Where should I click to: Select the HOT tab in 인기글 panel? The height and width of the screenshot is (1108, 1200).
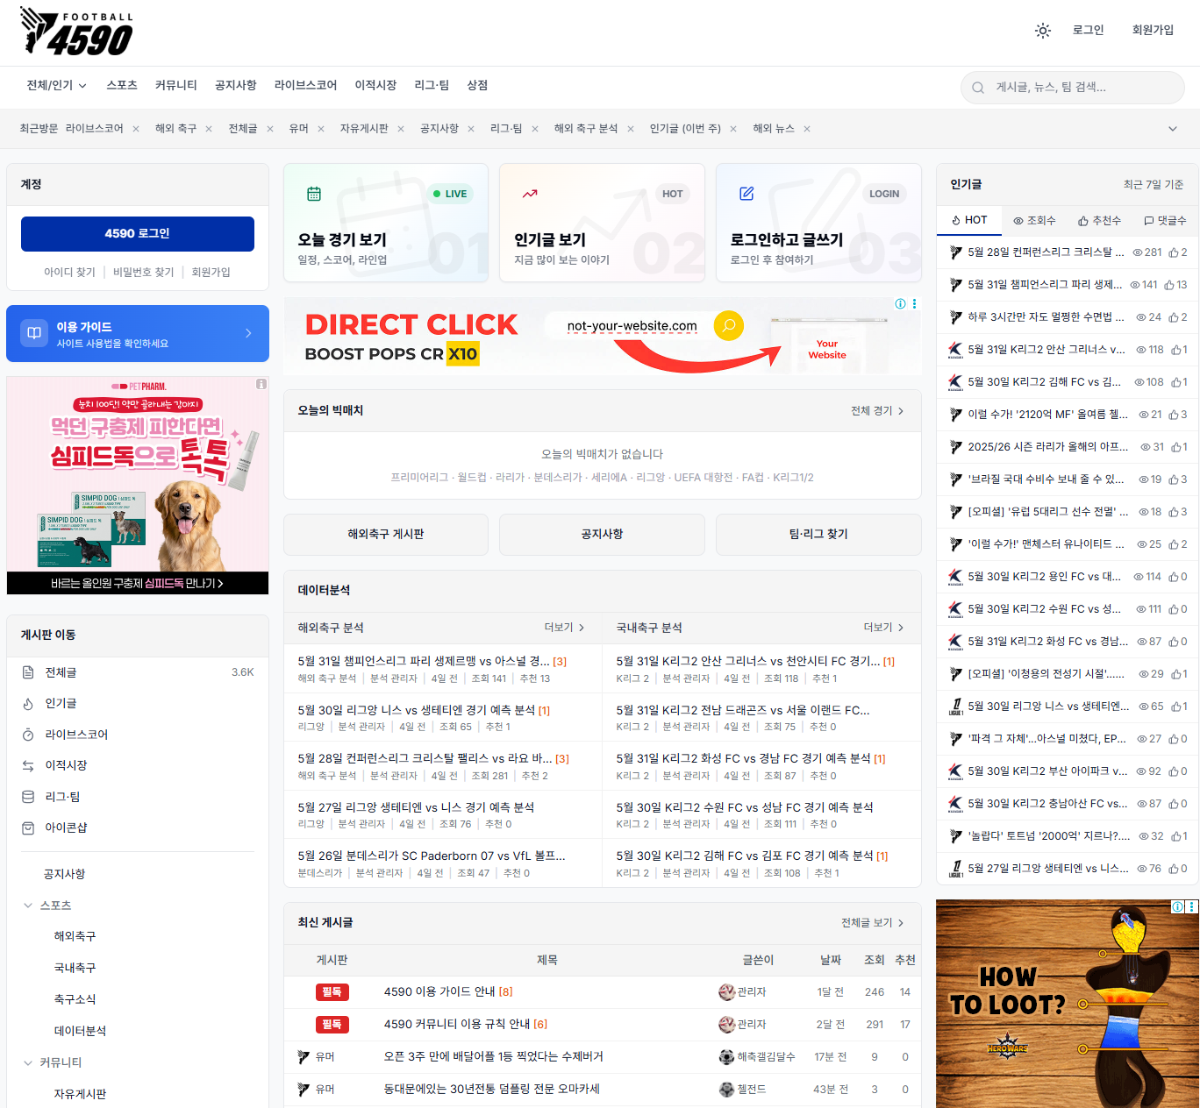coord(969,220)
